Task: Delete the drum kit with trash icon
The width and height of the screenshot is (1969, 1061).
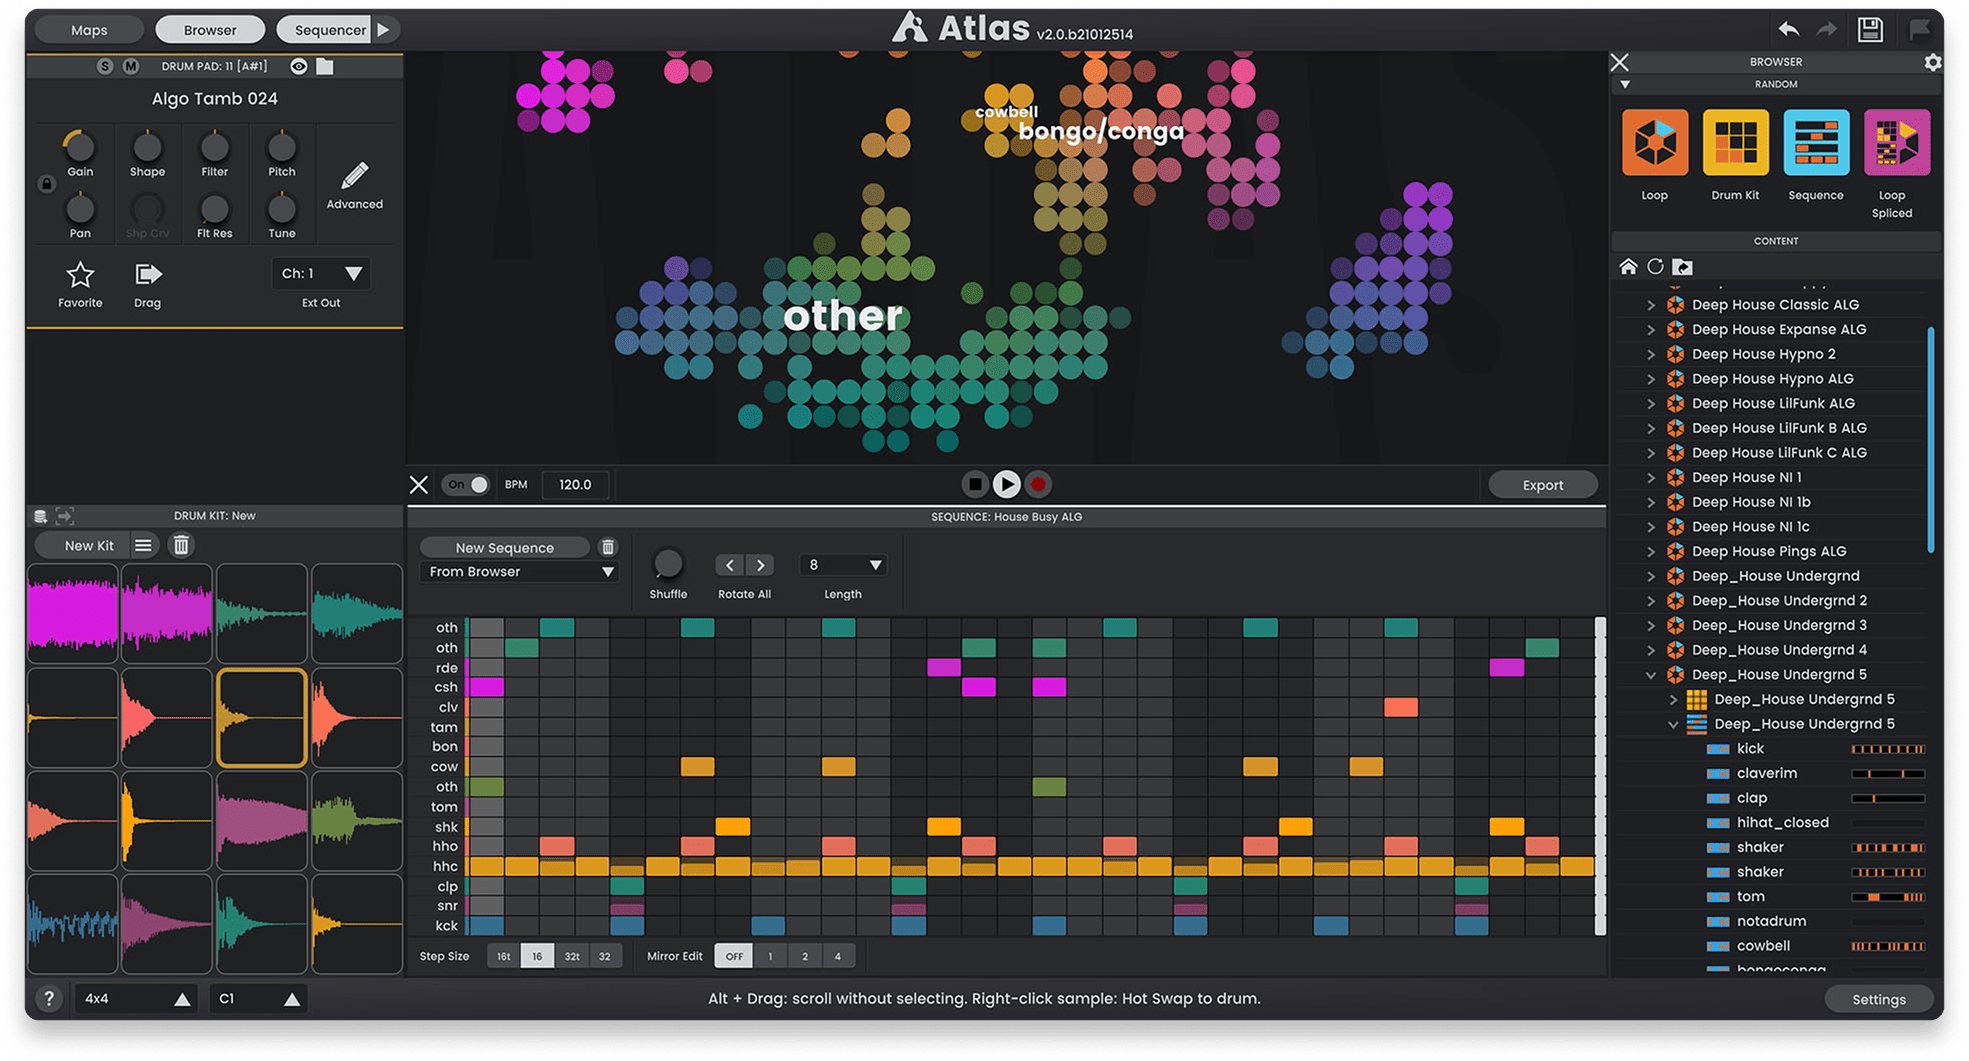Action: 181,545
